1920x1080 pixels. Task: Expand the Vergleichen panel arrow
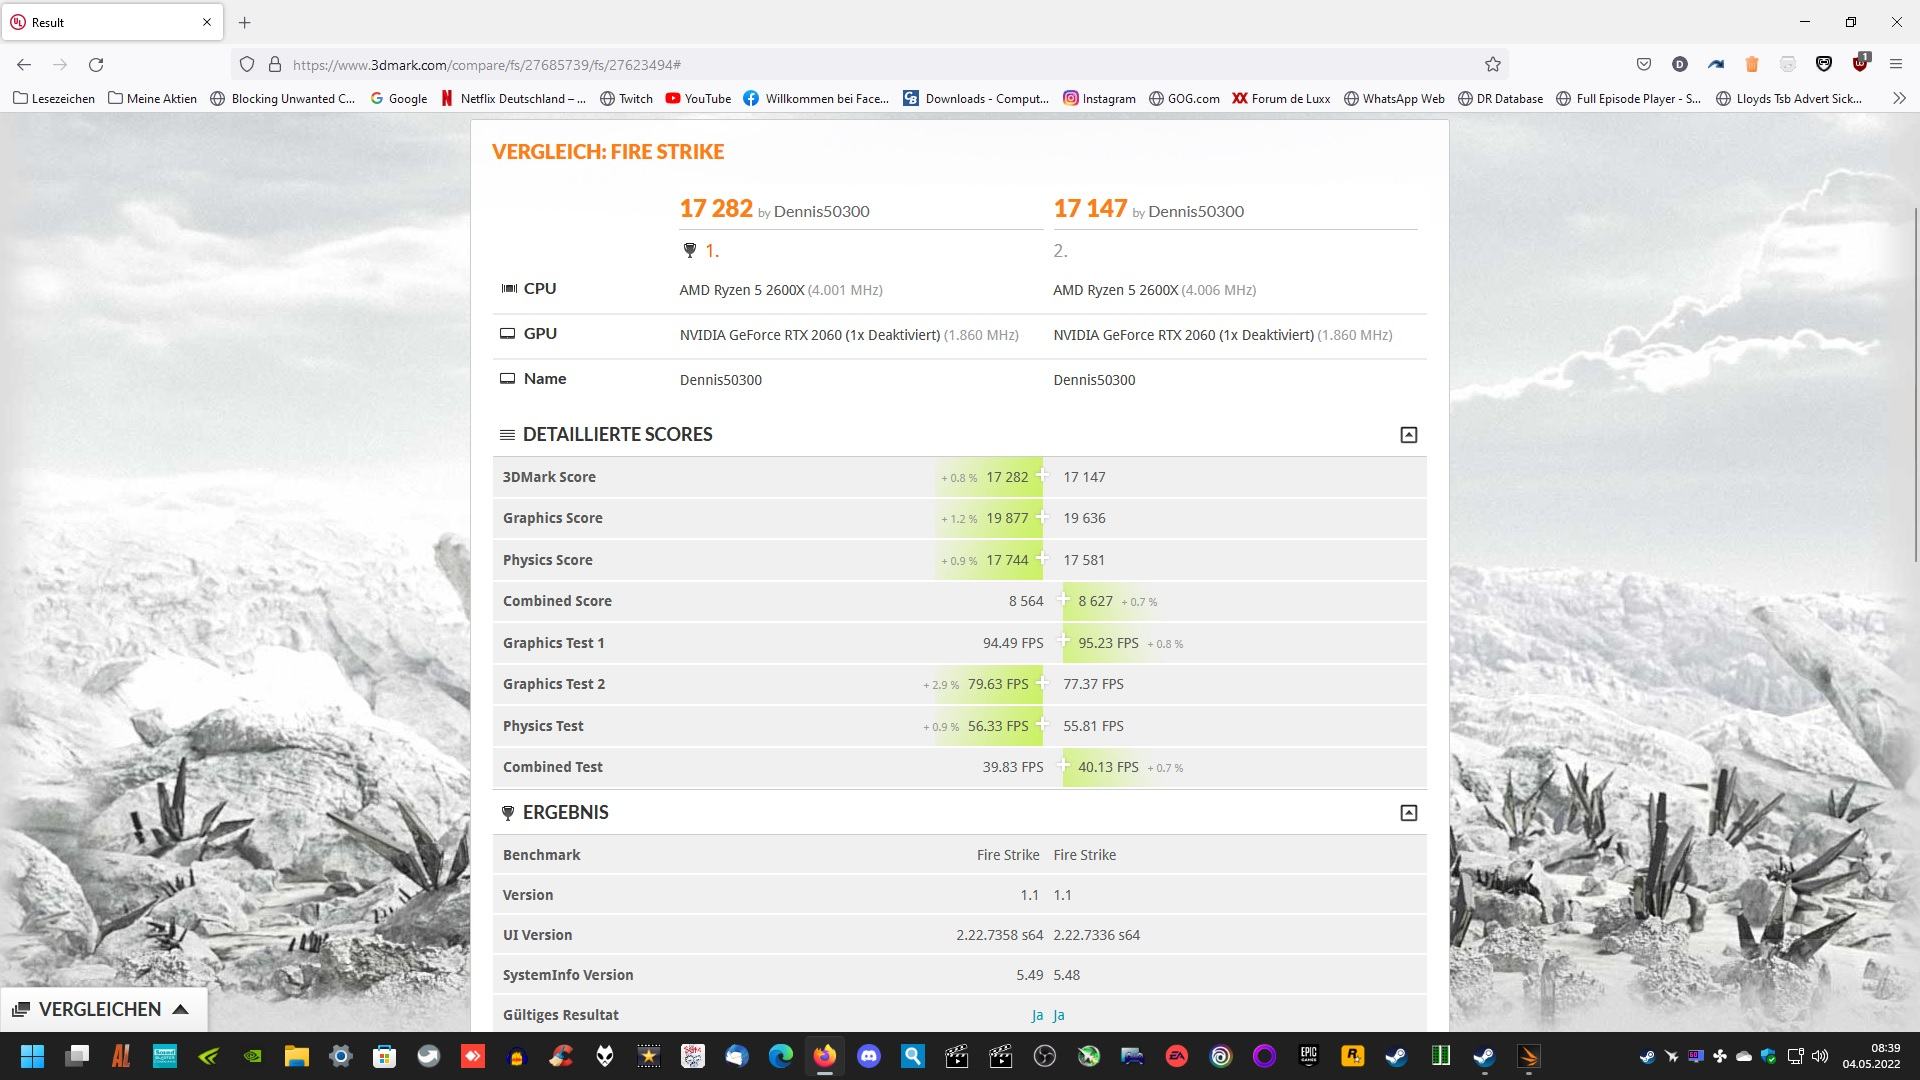pyautogui.click(x=181, y=1009)
